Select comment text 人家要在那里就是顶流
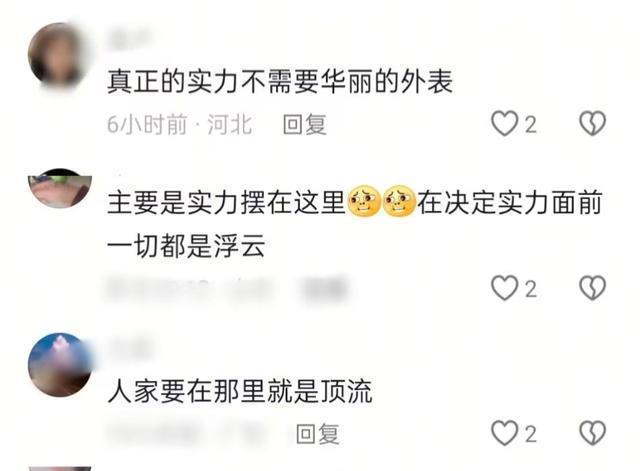Image resolution: width=640 pixels, height=471 pixels. click(x=240, y=391)
